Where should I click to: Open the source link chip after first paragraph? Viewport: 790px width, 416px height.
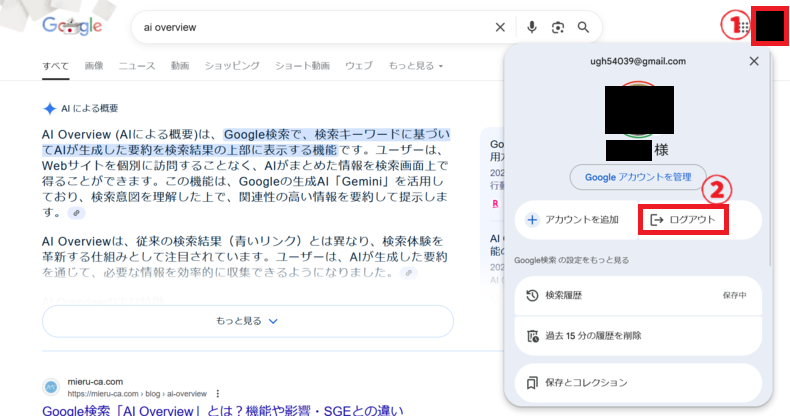[x=77, y=213]
